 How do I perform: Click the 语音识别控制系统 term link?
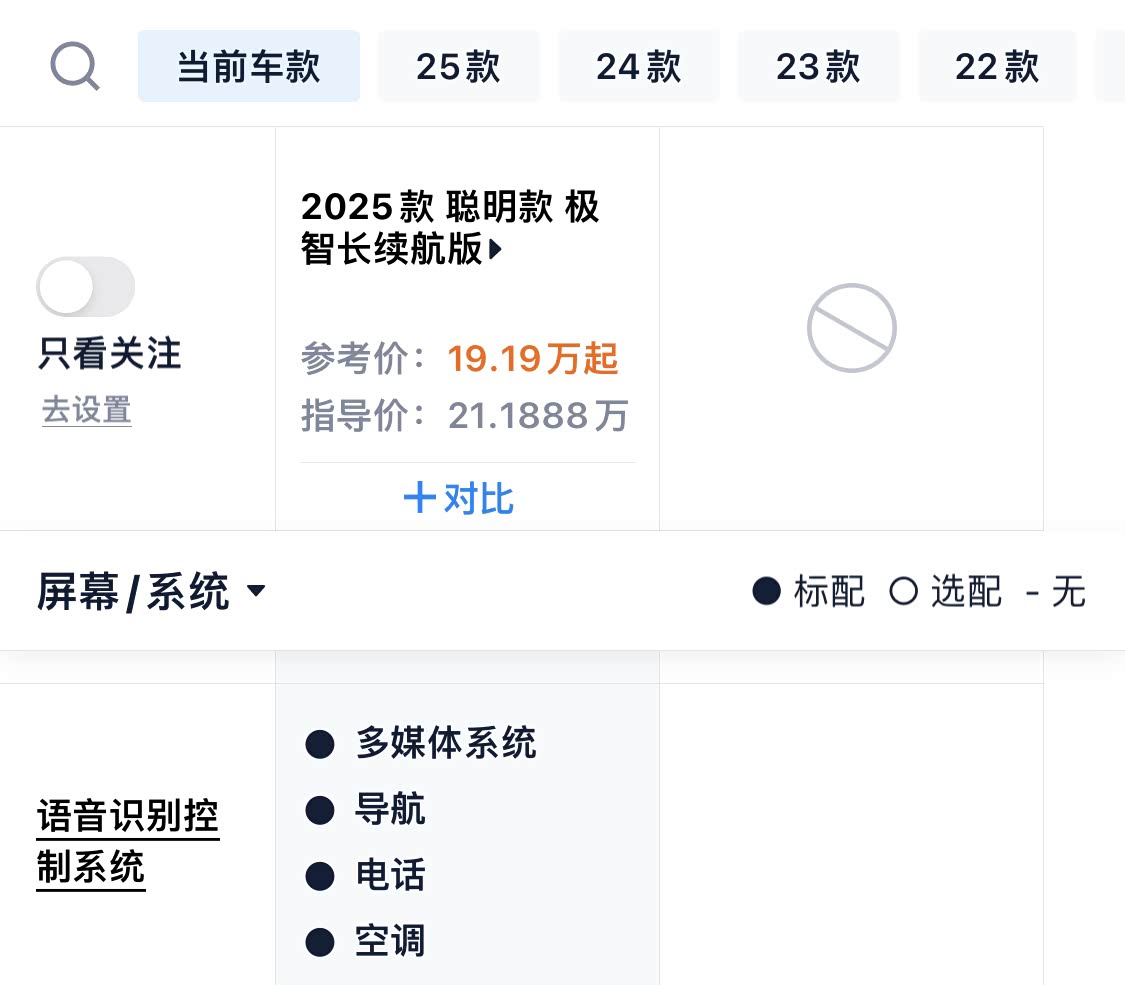click(x=127, y=842)
